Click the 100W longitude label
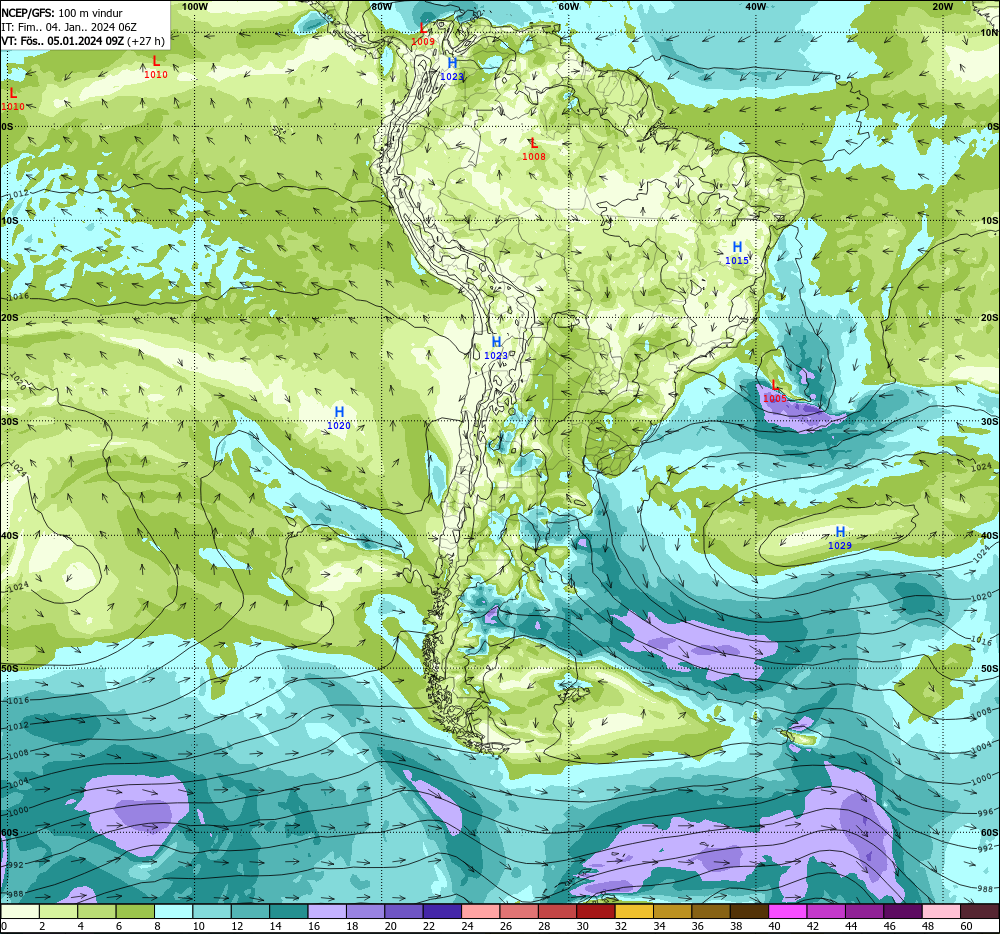Viewport: 1000px width, 934px height. tap(195, 6)
